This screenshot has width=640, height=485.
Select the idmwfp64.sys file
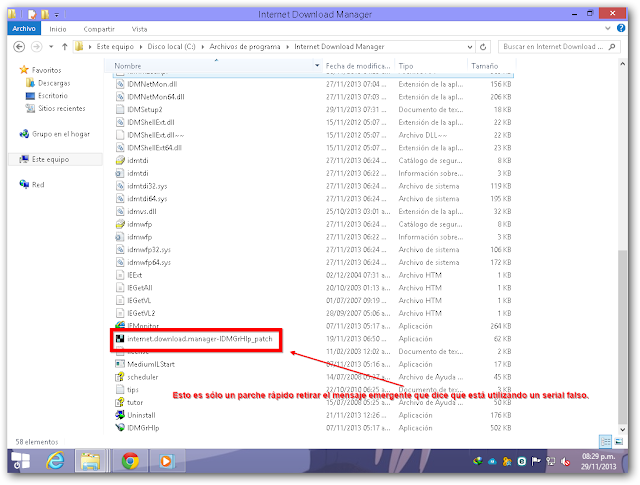[x=149, y=262]
